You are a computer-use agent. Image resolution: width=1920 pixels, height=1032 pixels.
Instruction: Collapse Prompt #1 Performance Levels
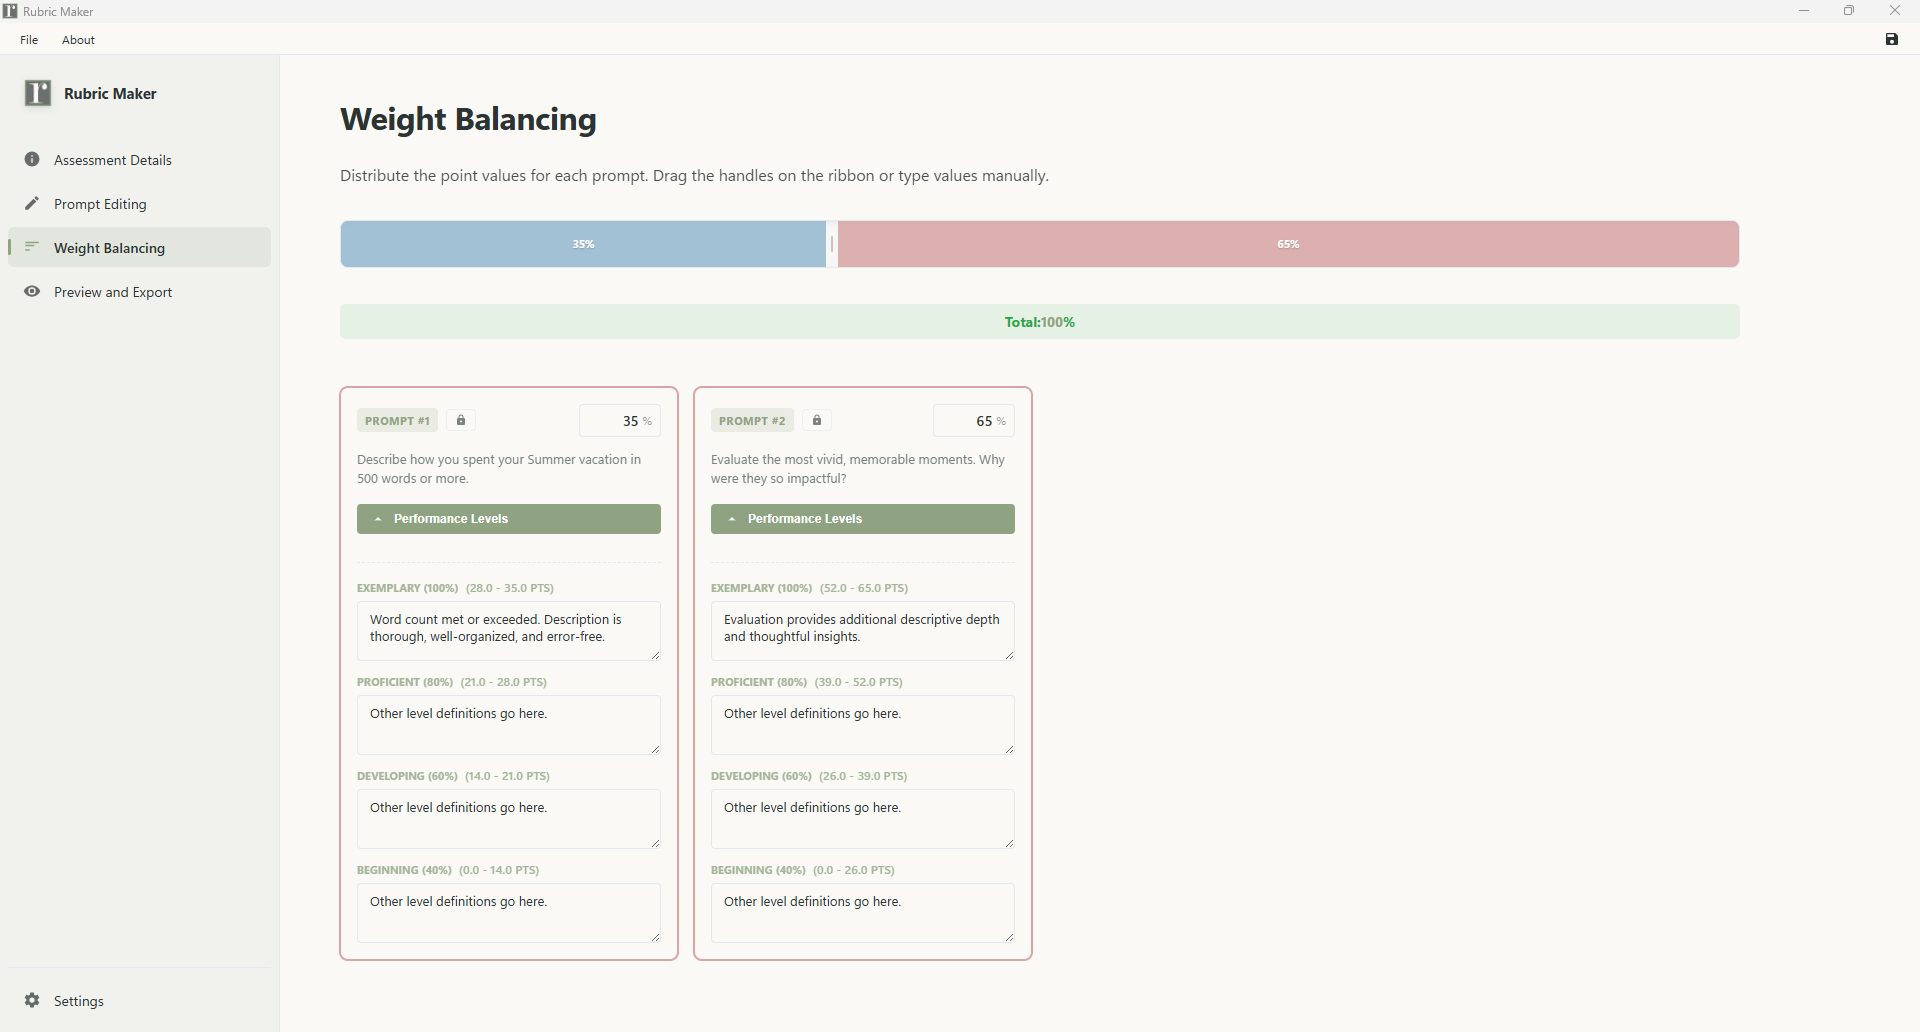point(509,519)
